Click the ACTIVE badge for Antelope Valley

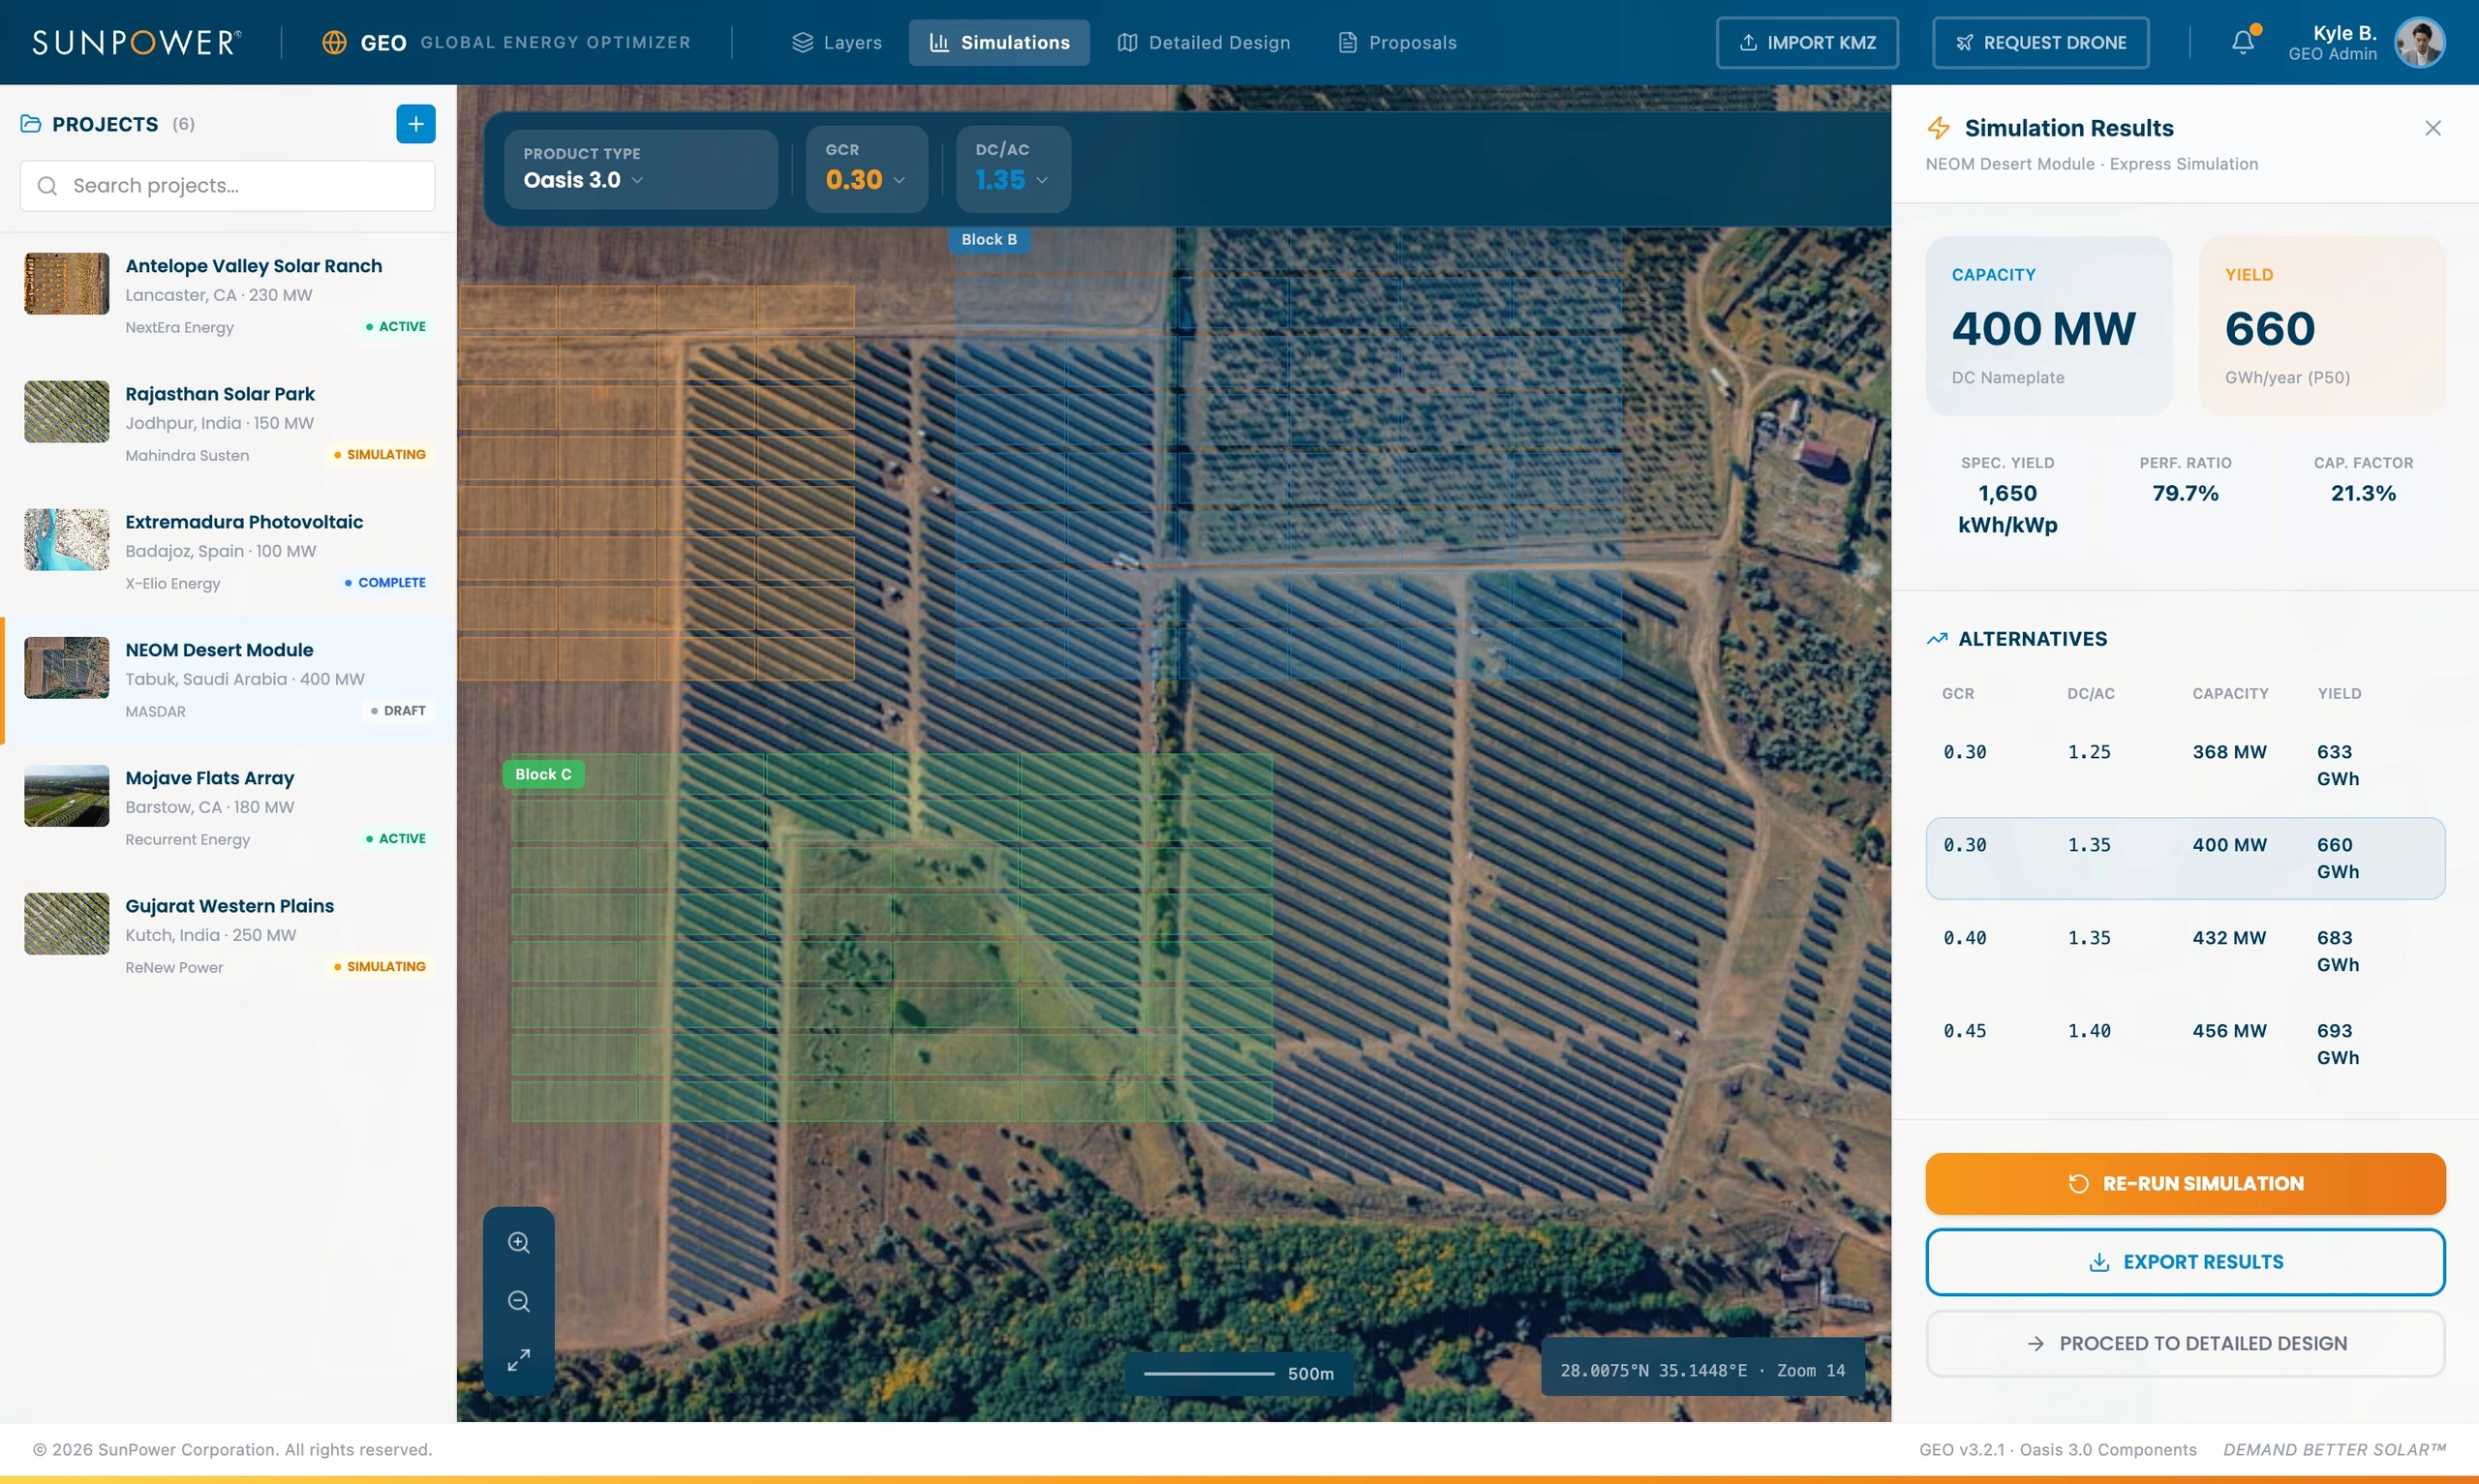396,327
